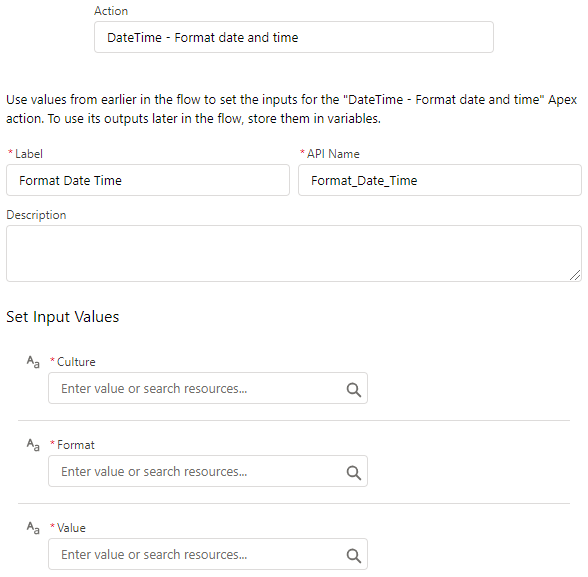
Task: Click the Aa text-type icon beside Value
Action: pos(33,528)
